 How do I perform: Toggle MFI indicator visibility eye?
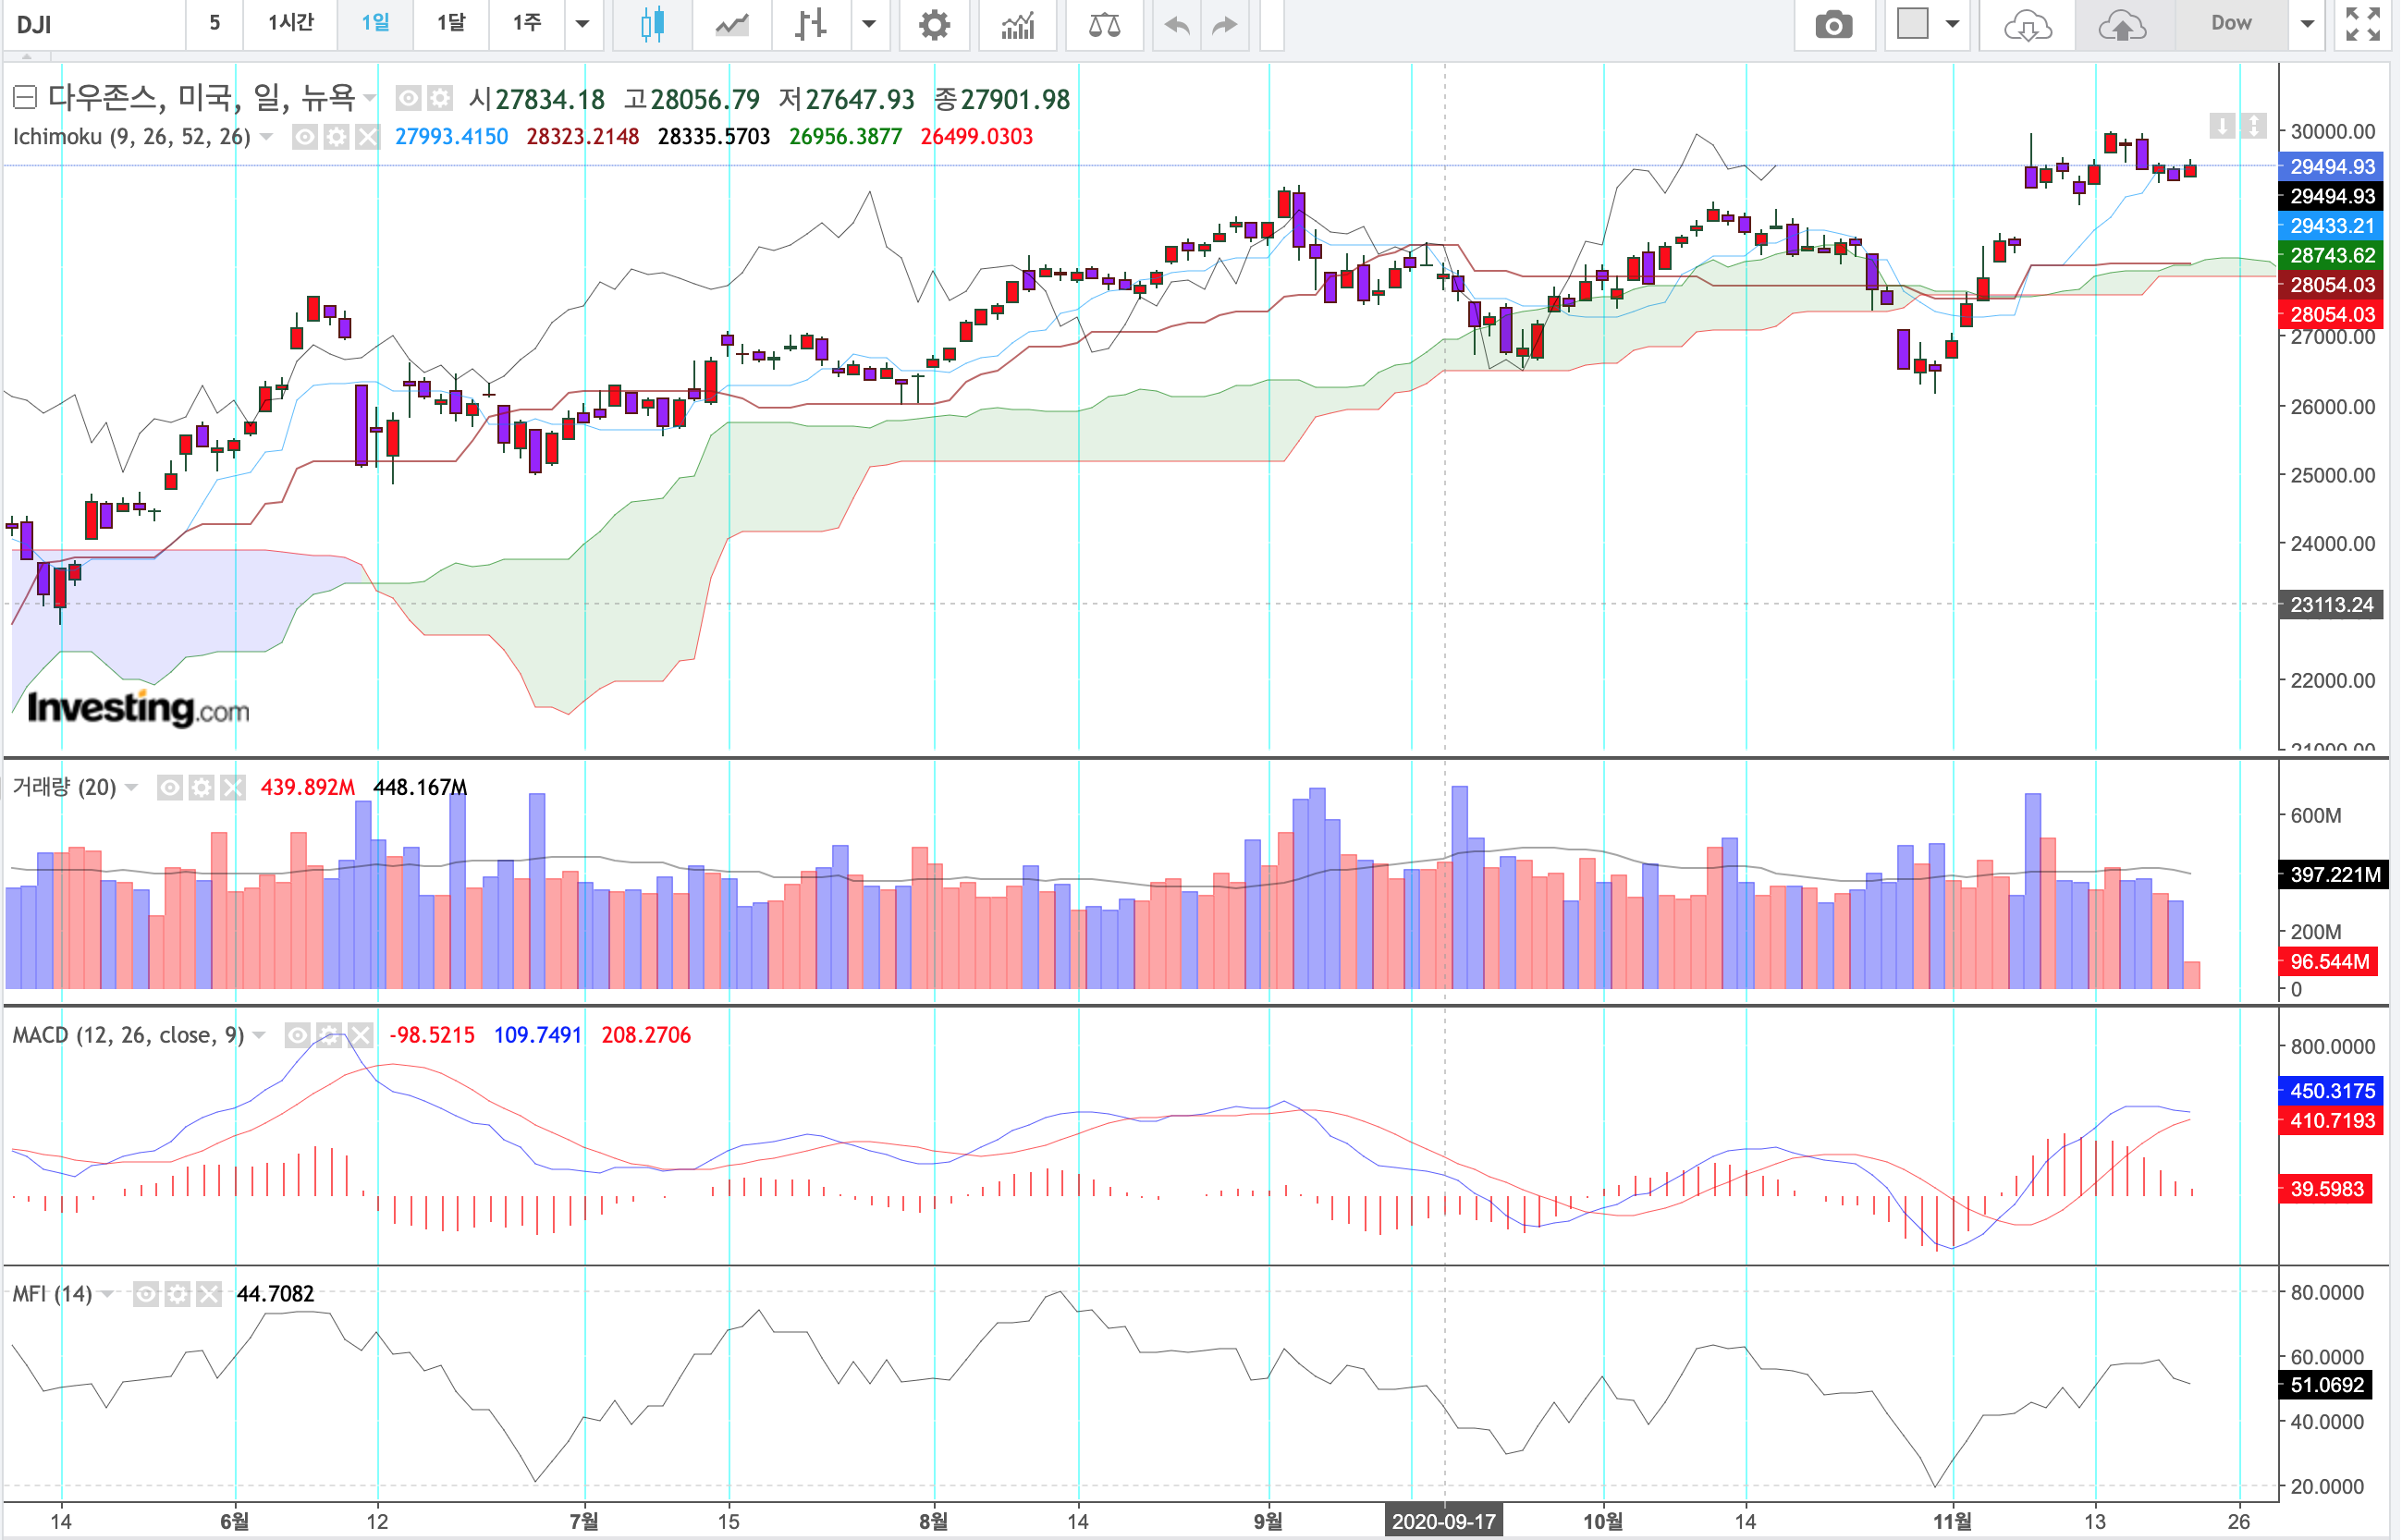point(146,1294)
